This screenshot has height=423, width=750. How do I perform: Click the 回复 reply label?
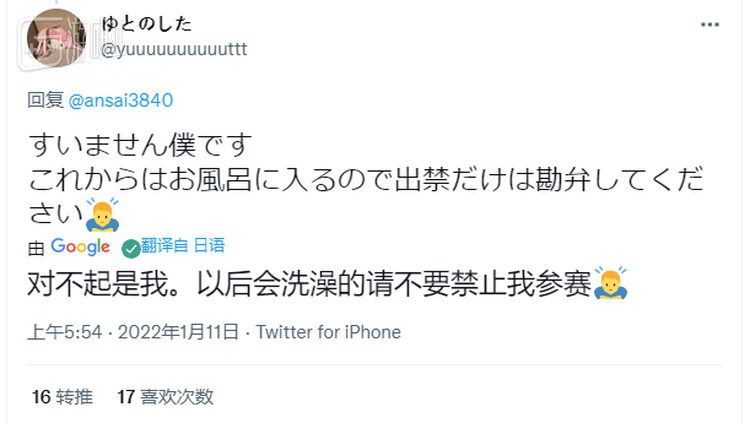[x=45, y=100]
